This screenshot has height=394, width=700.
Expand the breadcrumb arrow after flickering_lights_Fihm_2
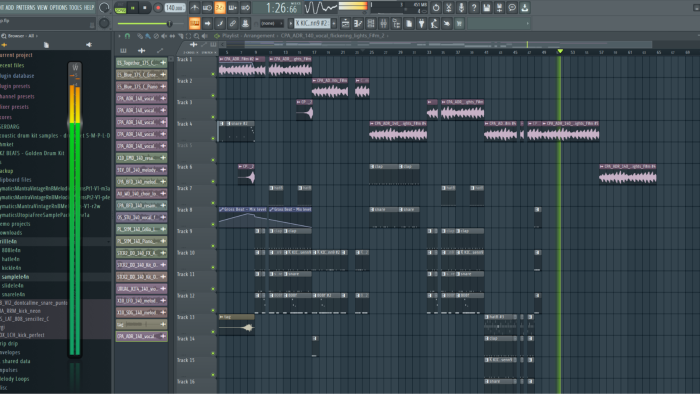pos(388,36)
